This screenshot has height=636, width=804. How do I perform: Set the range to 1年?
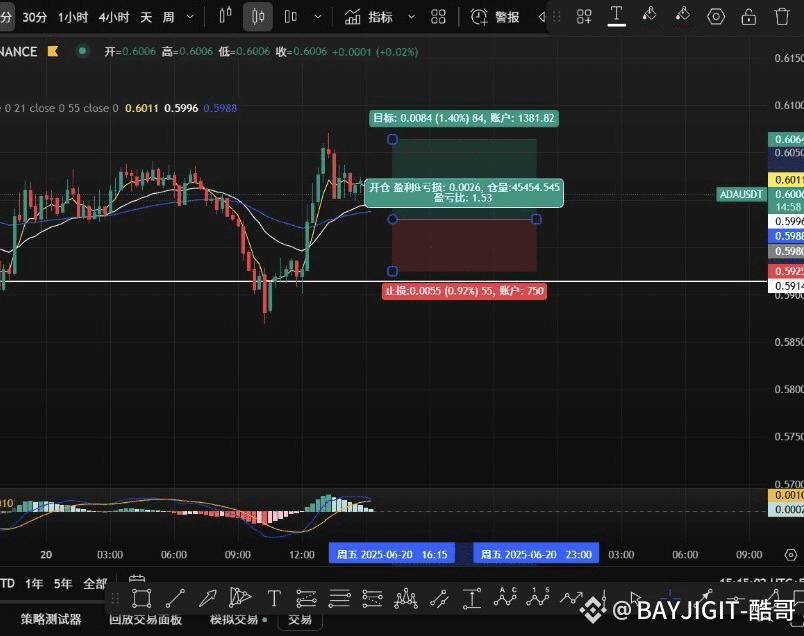click(34, 584)
